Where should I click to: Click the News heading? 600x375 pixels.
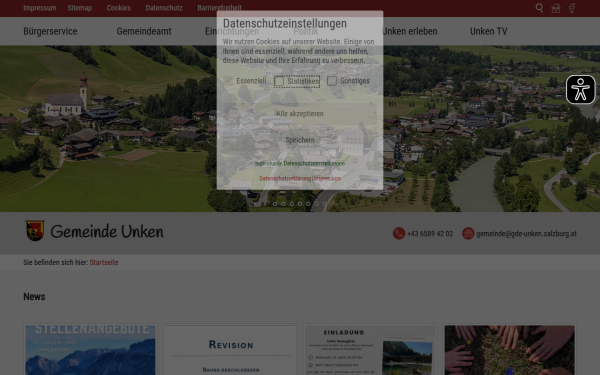point(34,297)
